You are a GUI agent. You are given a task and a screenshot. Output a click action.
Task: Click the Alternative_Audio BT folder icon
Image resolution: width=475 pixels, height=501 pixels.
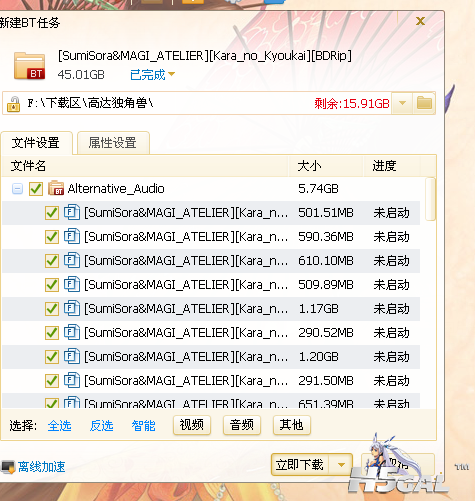56,188
